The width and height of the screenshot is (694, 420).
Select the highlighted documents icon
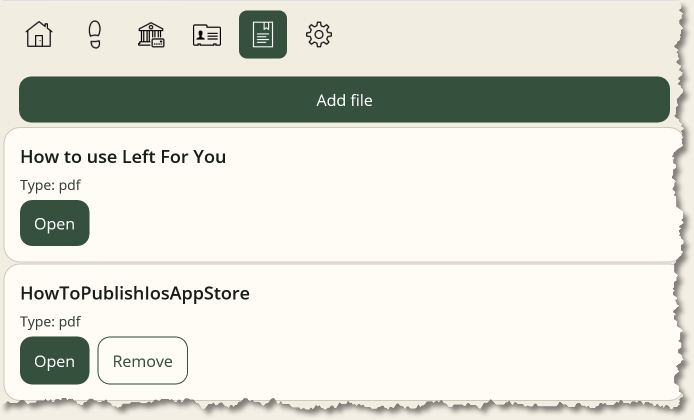click(263, 35)
